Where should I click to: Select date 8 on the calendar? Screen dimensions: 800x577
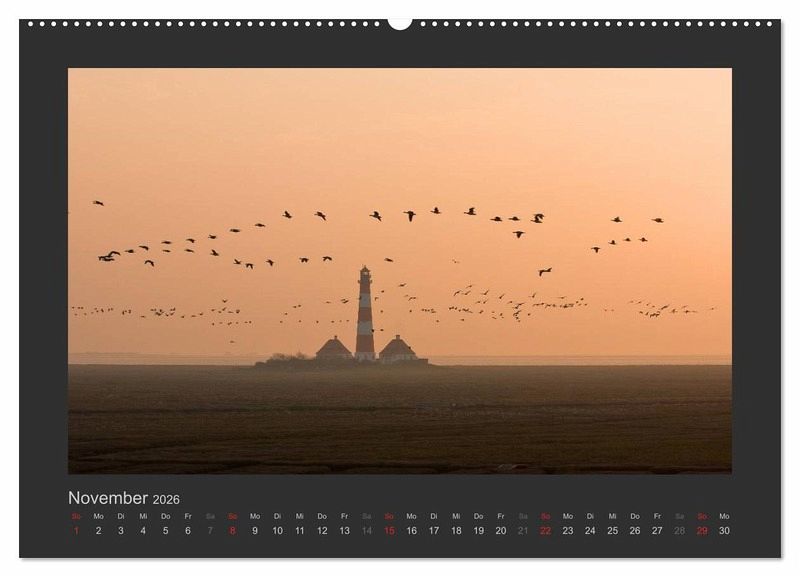(x=232, y=531)
